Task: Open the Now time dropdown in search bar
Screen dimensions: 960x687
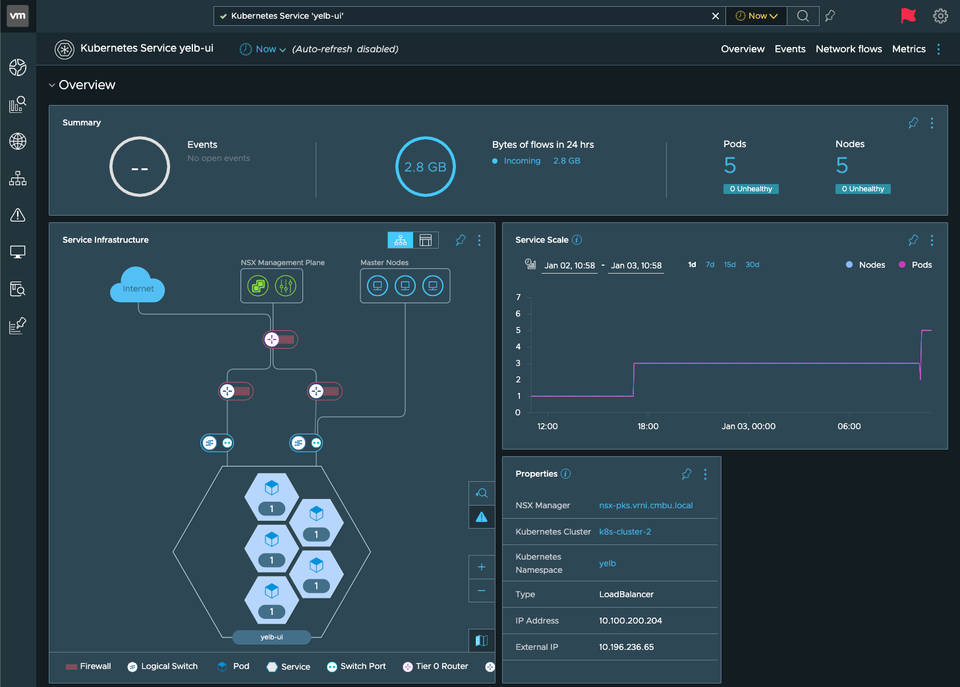Action: click(x=756, y=16)
